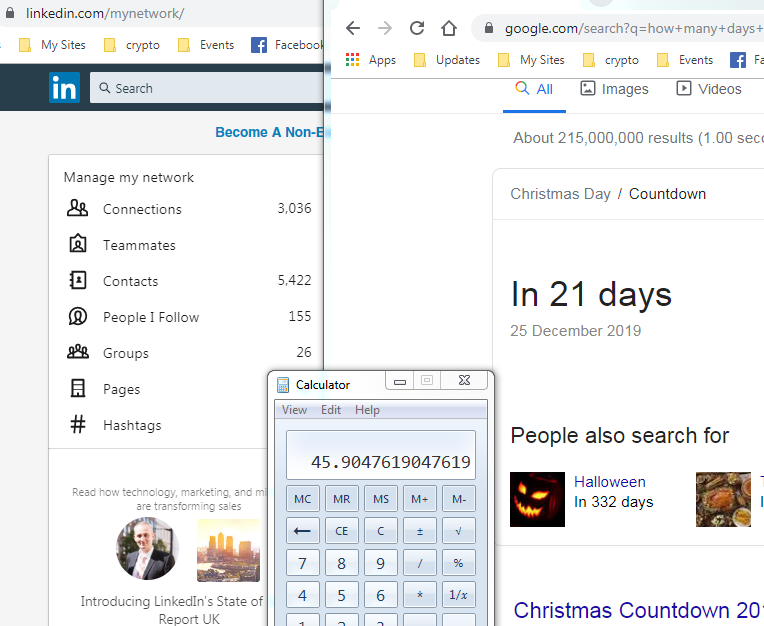Click the forward arrow in Google window
764x626 pixels.
click(385, 28)
